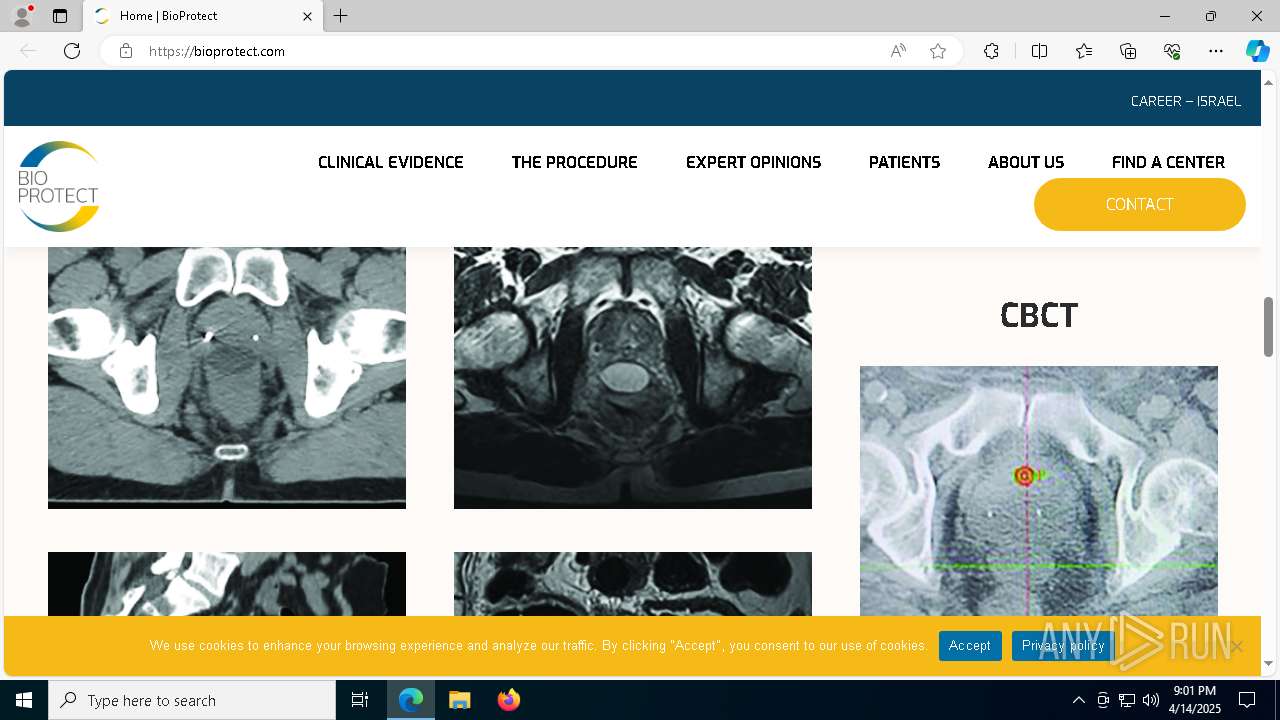The image size is (1280, 720).
Task: Open the Extensions puzzle icon
Action: 991,51
